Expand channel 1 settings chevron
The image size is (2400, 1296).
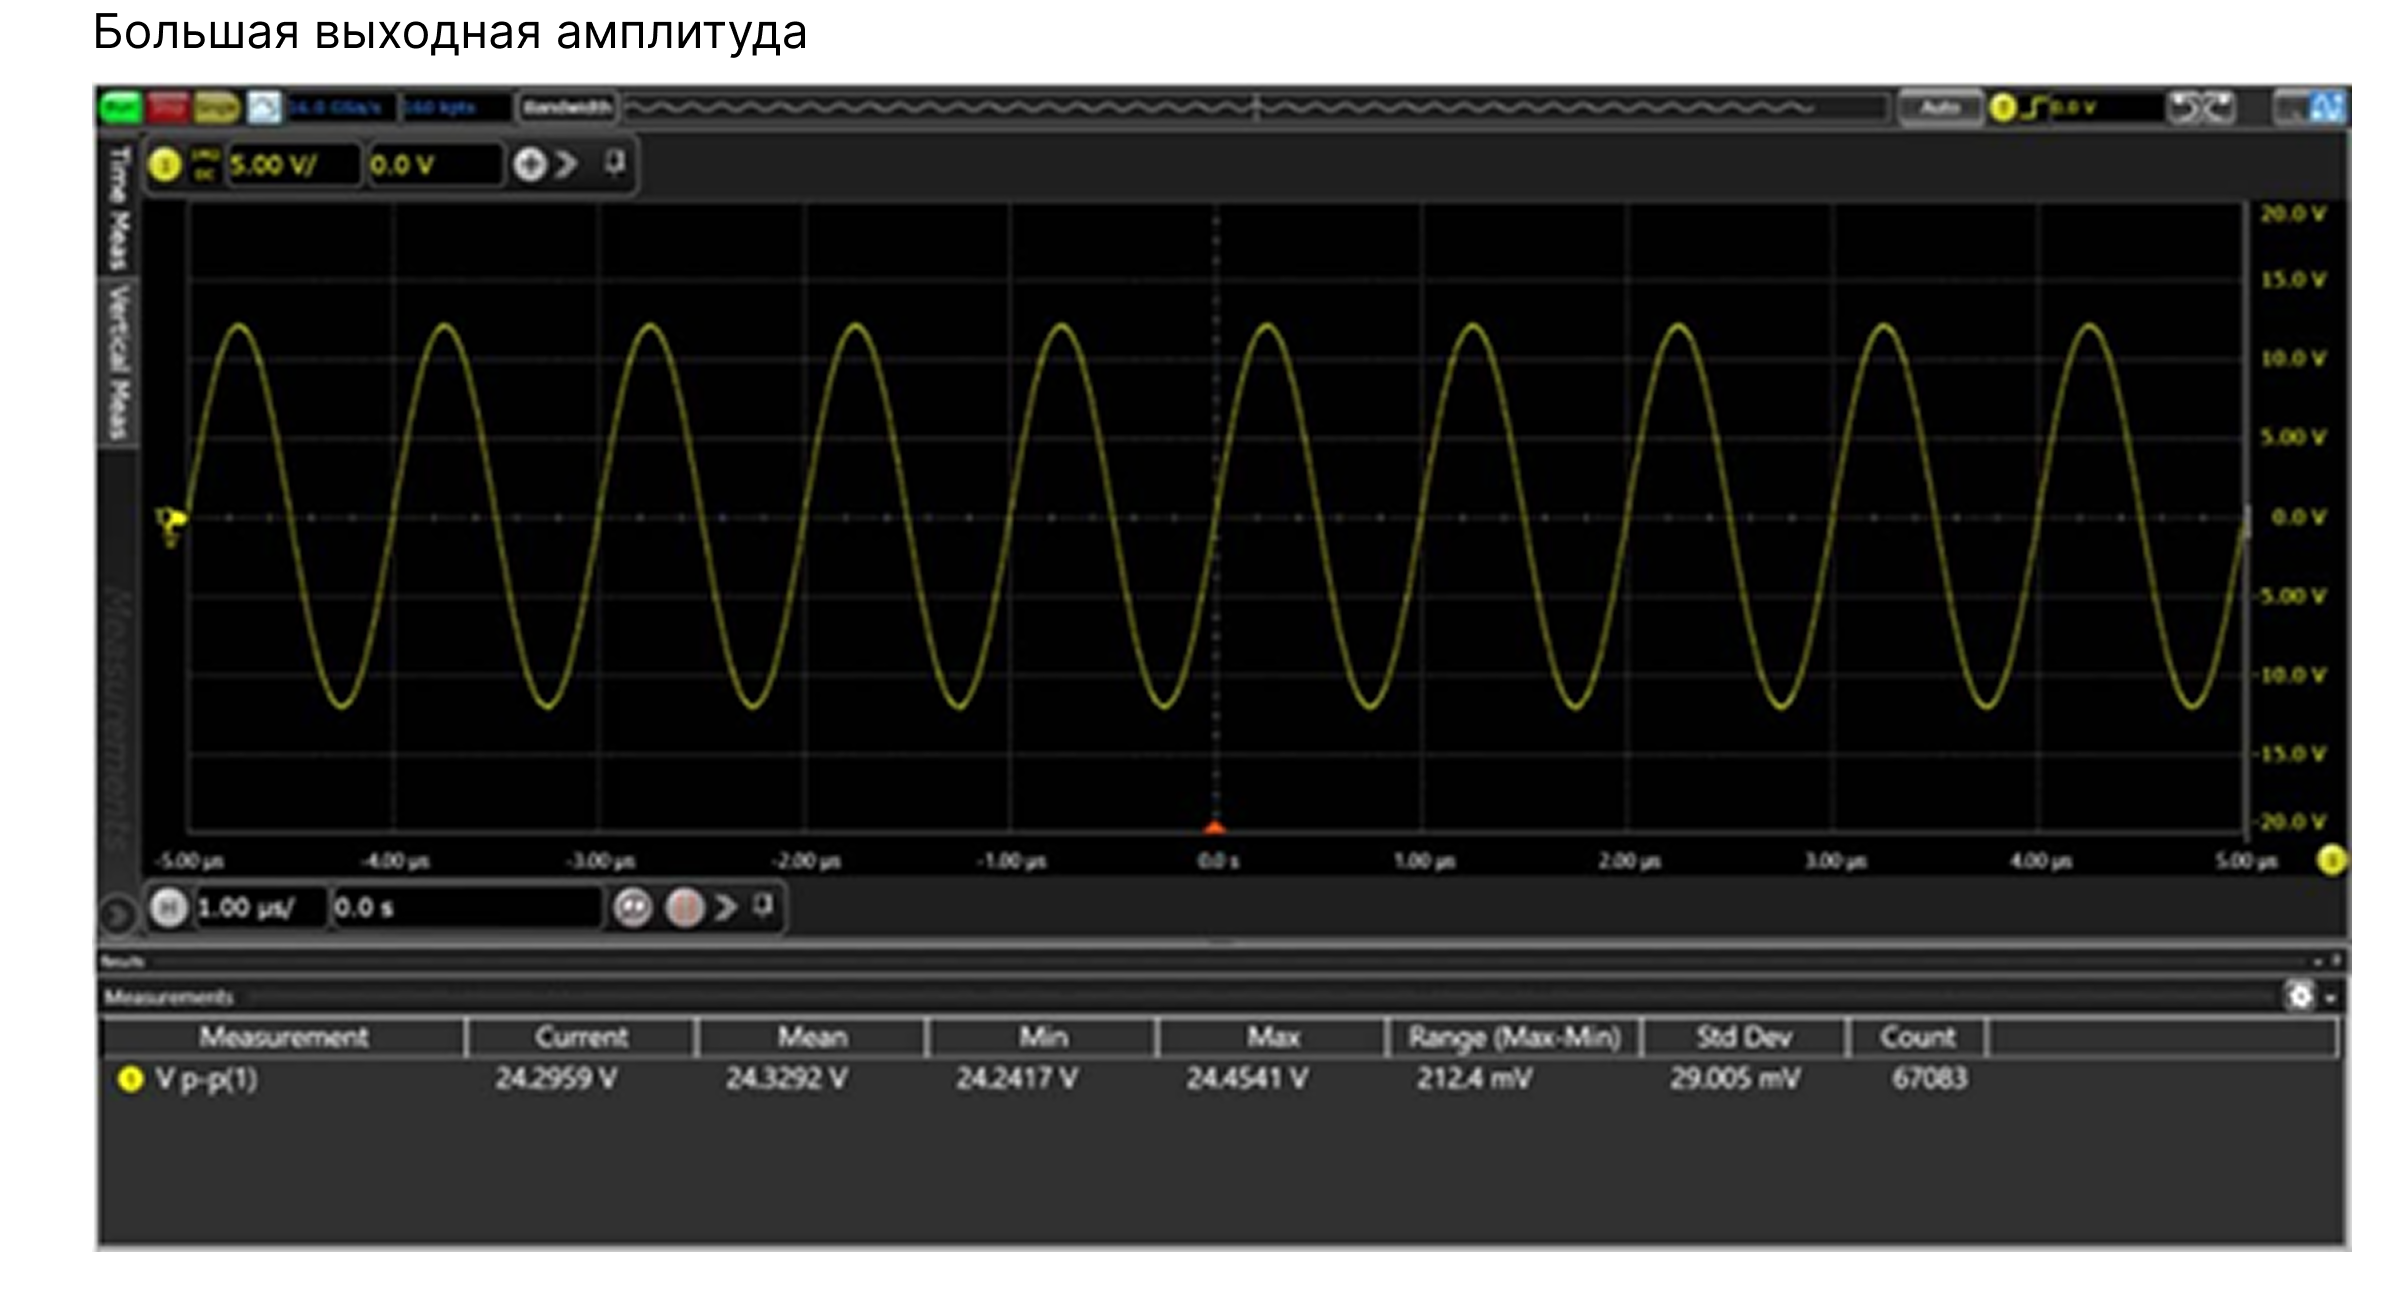567,164
